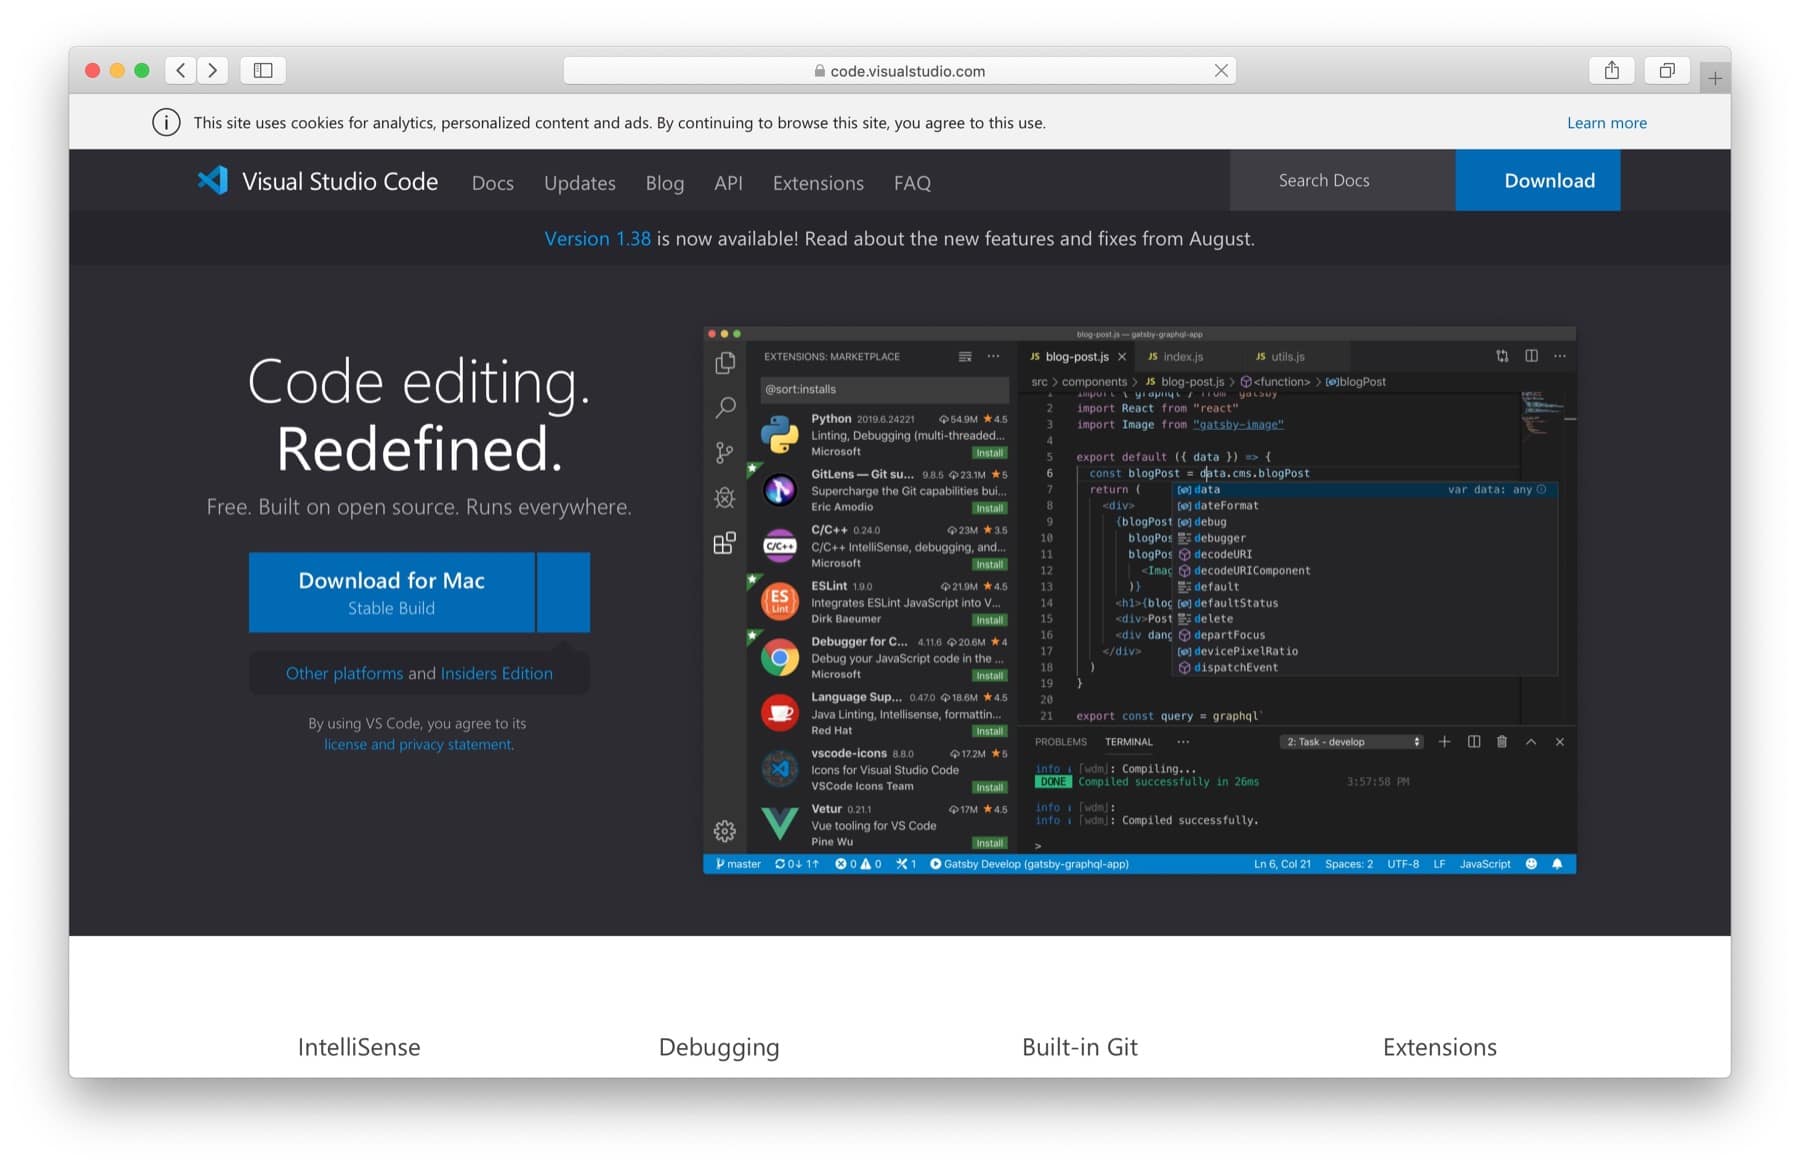Toggle the Safari sidebar
Image resolution: width=1800 pixels, height=1169 pixels.
pyautogui.click(x=262, y=70)
